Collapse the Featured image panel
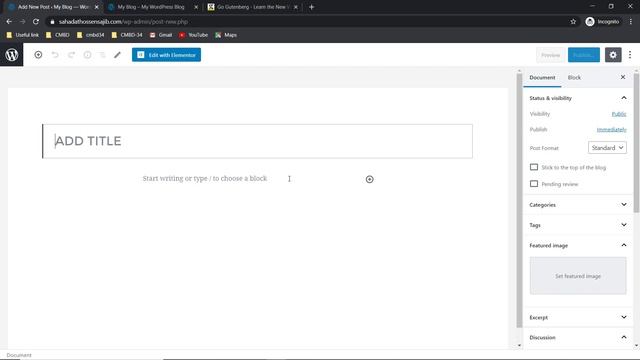 pyautogui.click(x=578, y=245)
